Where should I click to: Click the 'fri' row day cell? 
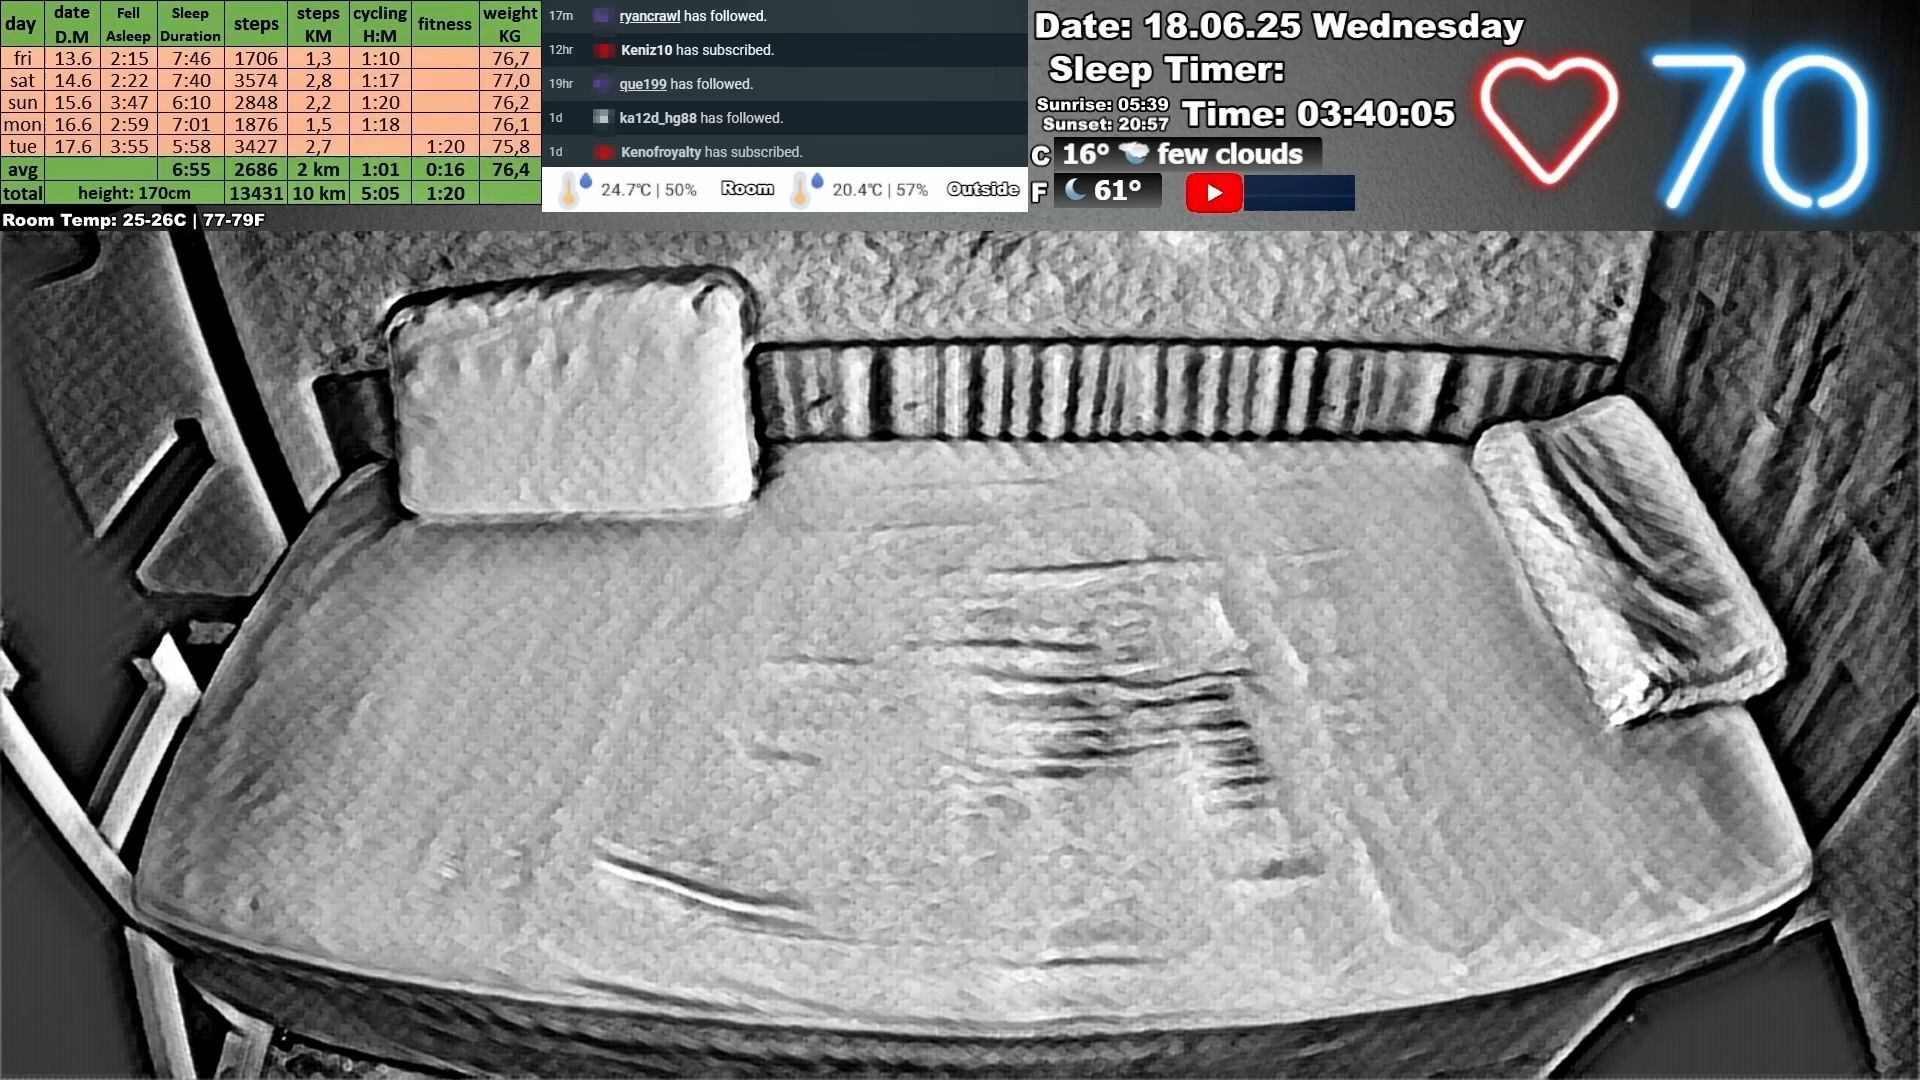pos(22,58)
